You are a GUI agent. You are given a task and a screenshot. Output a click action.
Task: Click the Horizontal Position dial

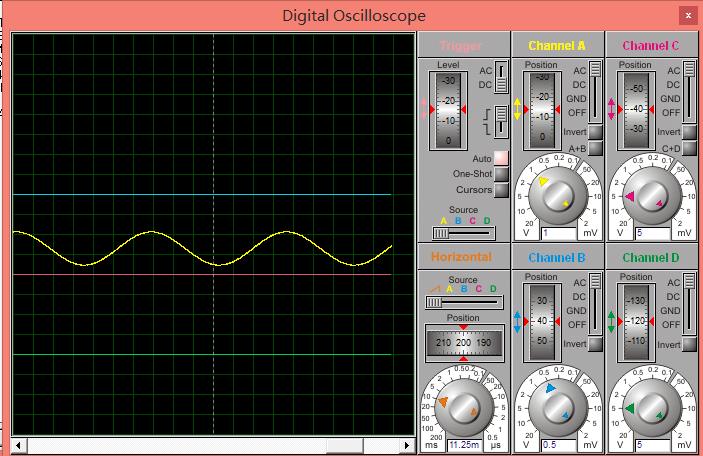click(464, 343)
